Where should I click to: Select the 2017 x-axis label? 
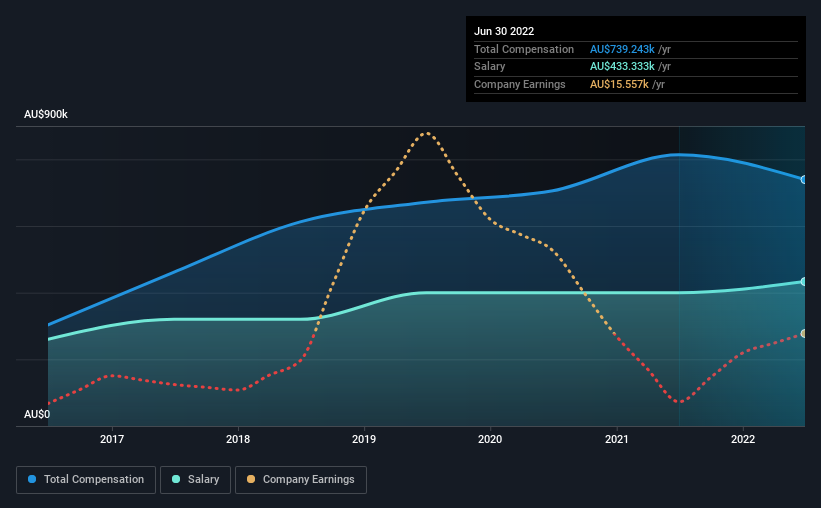(x=112, y=439)
